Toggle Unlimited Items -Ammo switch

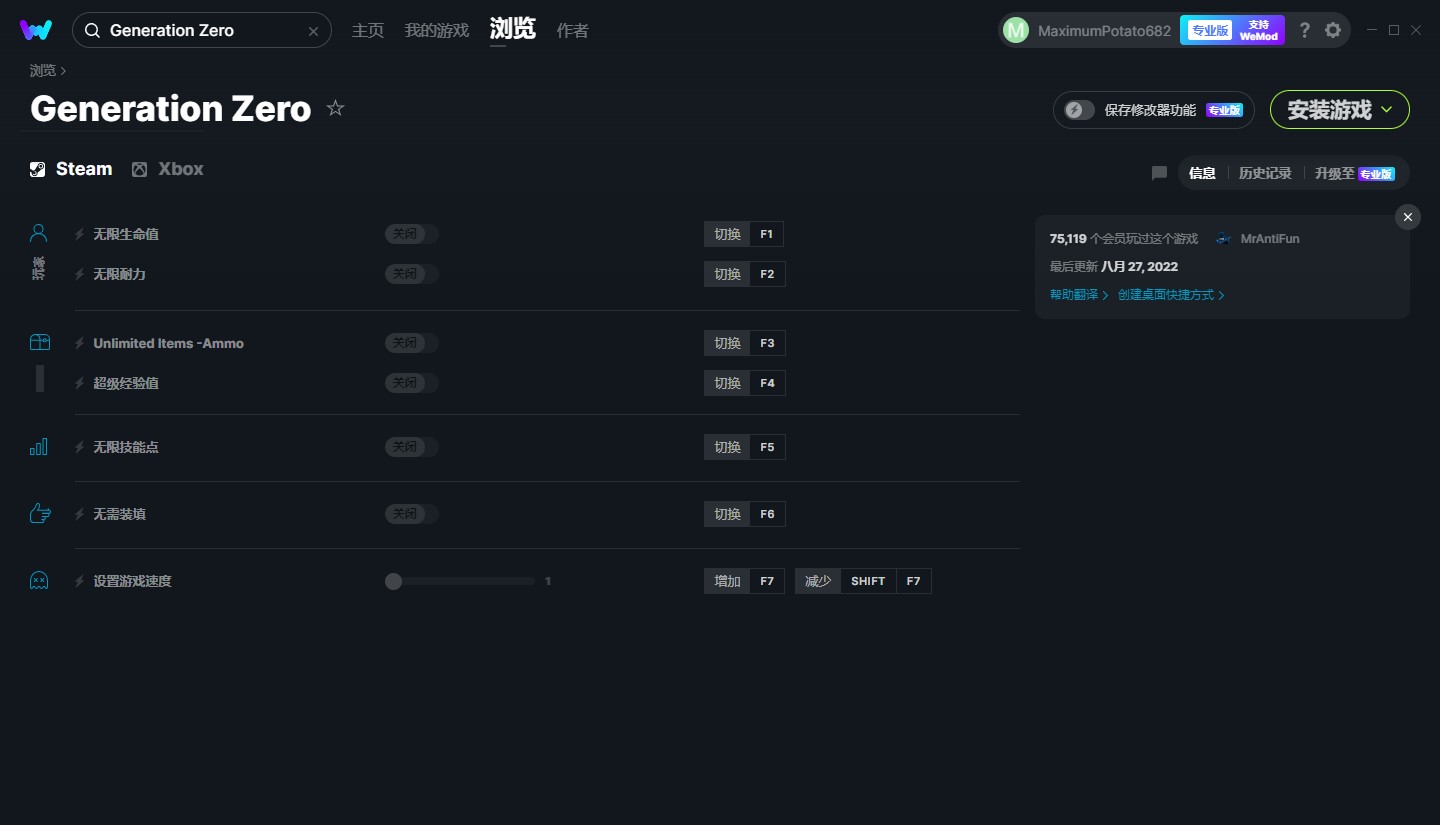coord(412,343)
